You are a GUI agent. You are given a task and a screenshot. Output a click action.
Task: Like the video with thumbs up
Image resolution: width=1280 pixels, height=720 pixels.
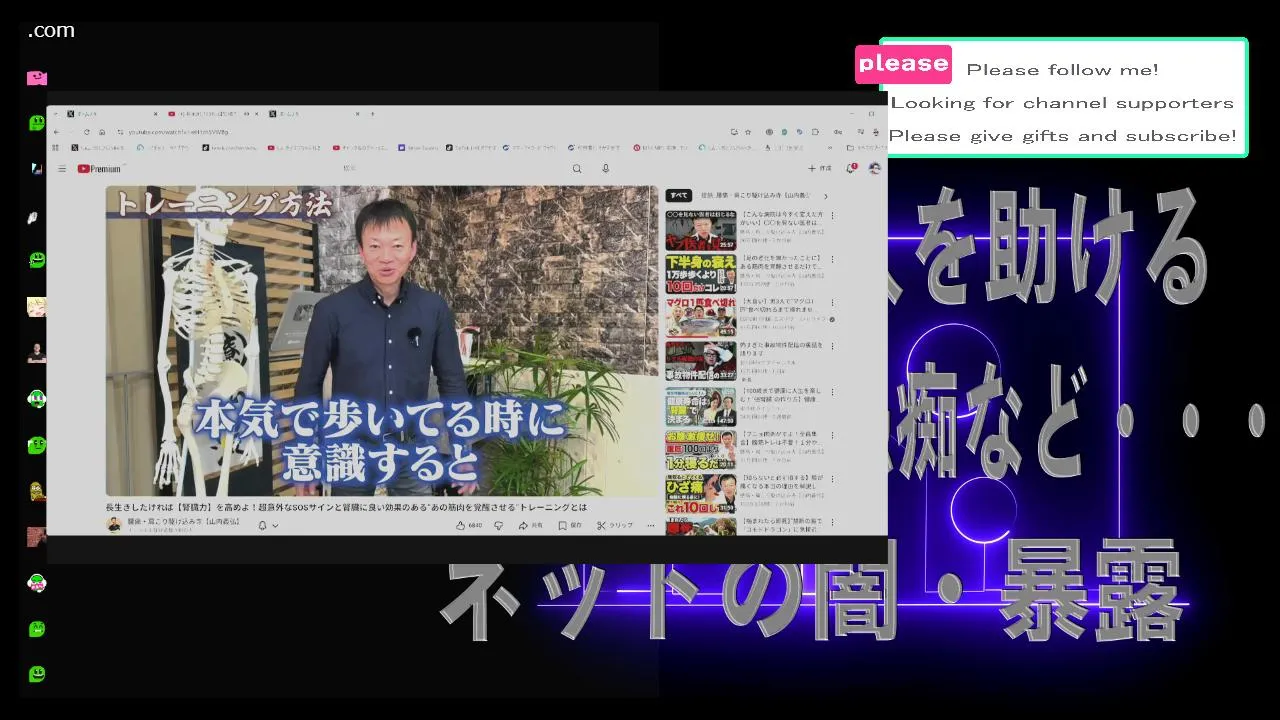coord(468,525)
